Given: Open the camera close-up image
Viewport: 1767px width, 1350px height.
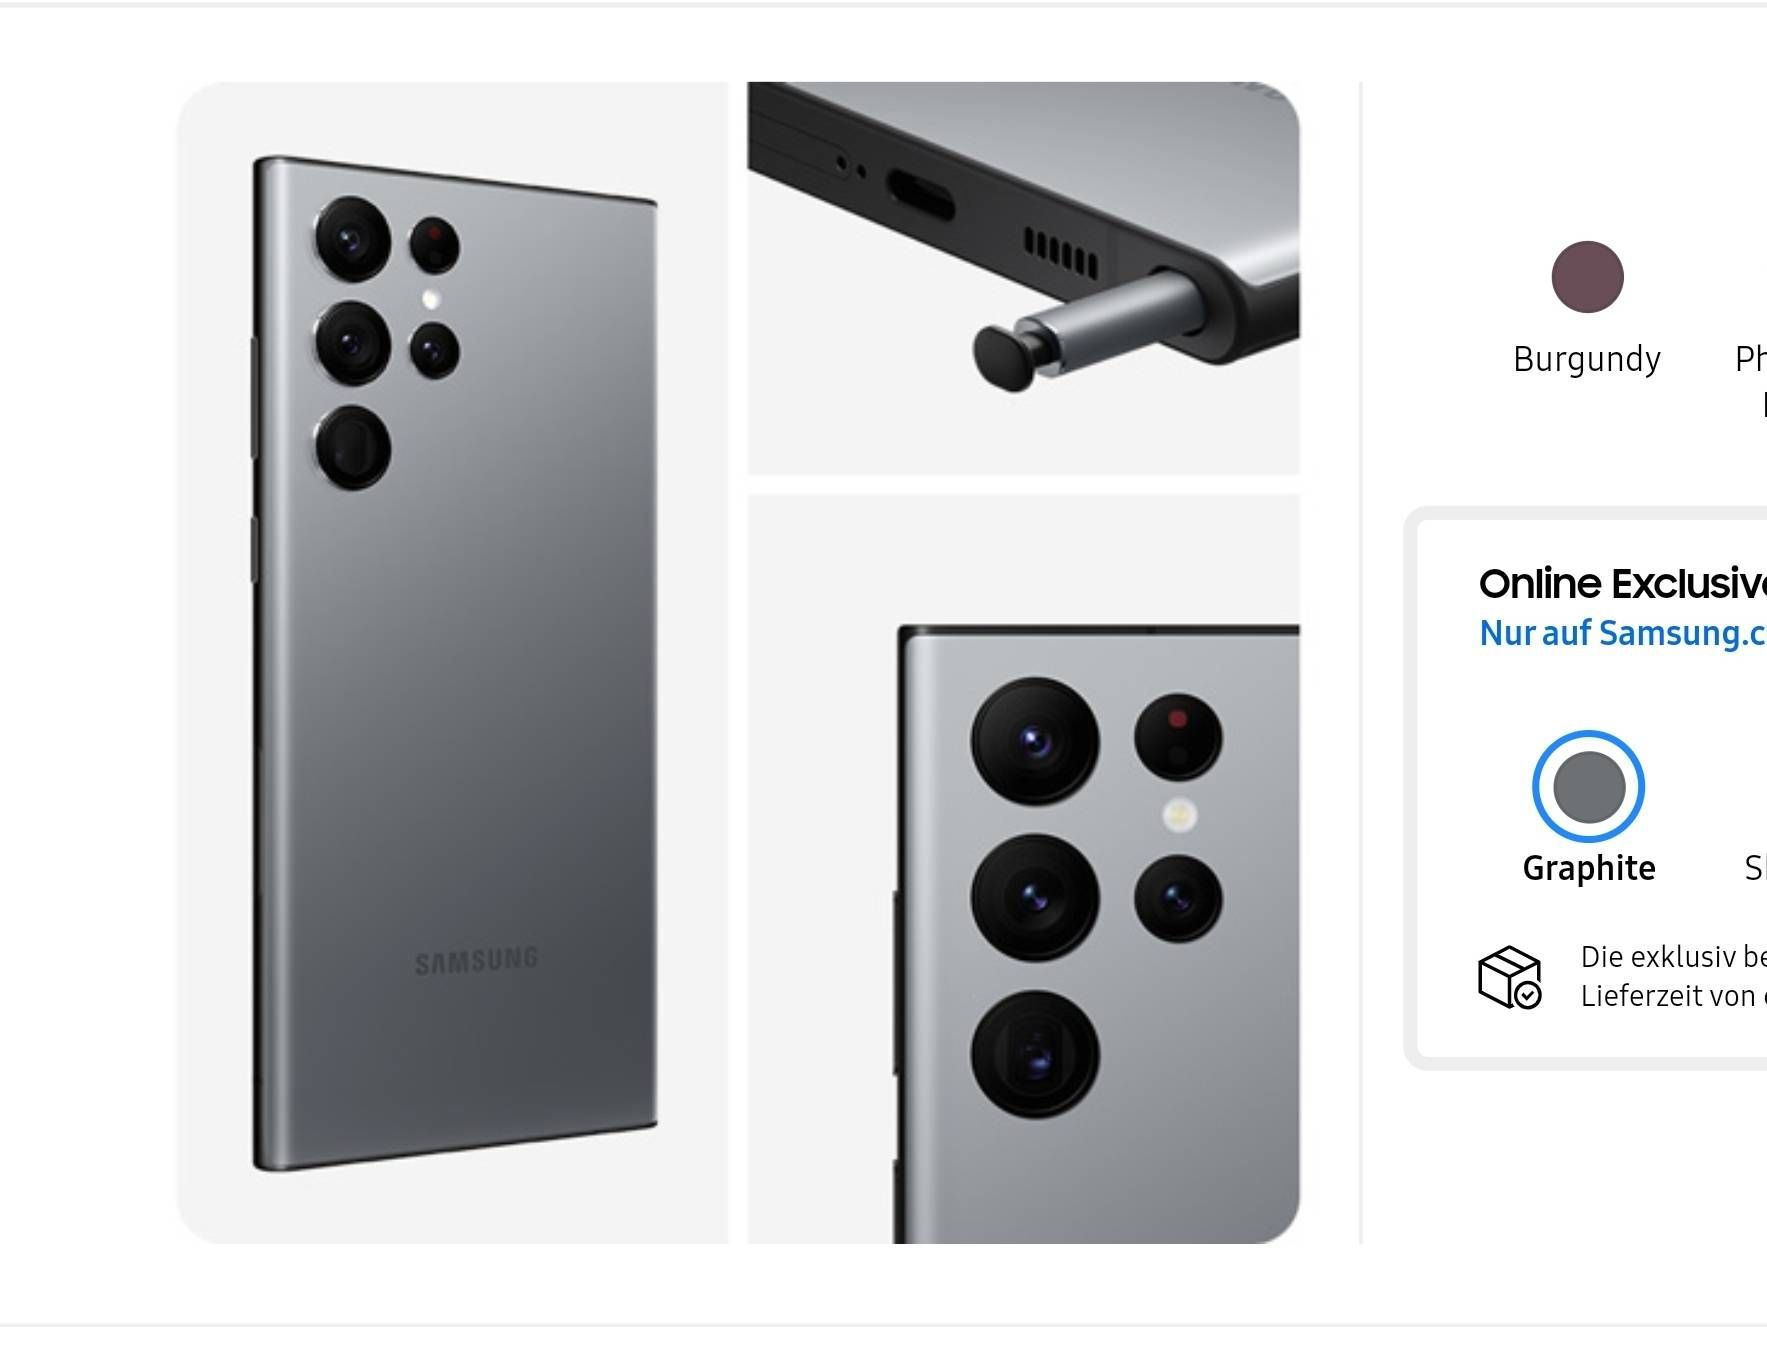Looking at the screenshot, I should [x=1023, y=869].
